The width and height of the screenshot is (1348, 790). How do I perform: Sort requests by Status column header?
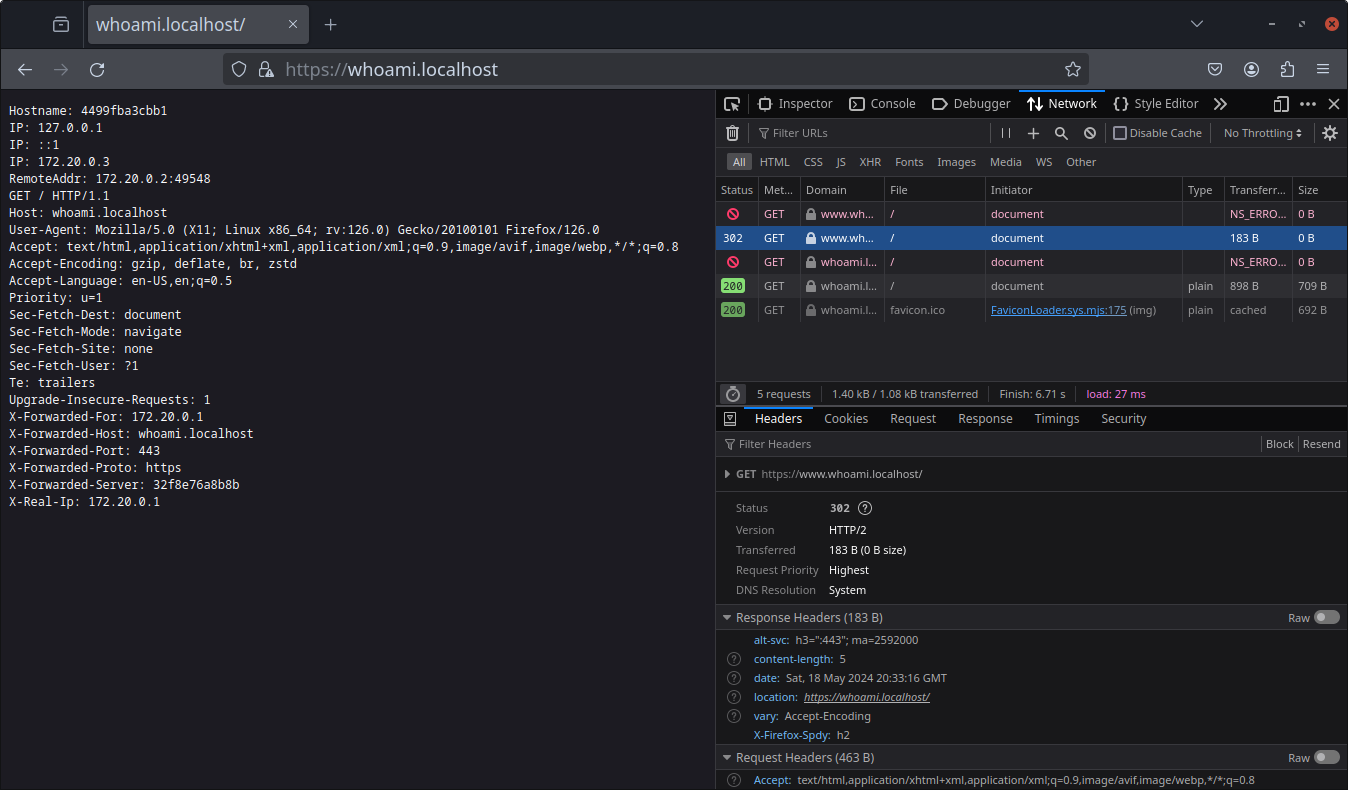tap(737, 190)
